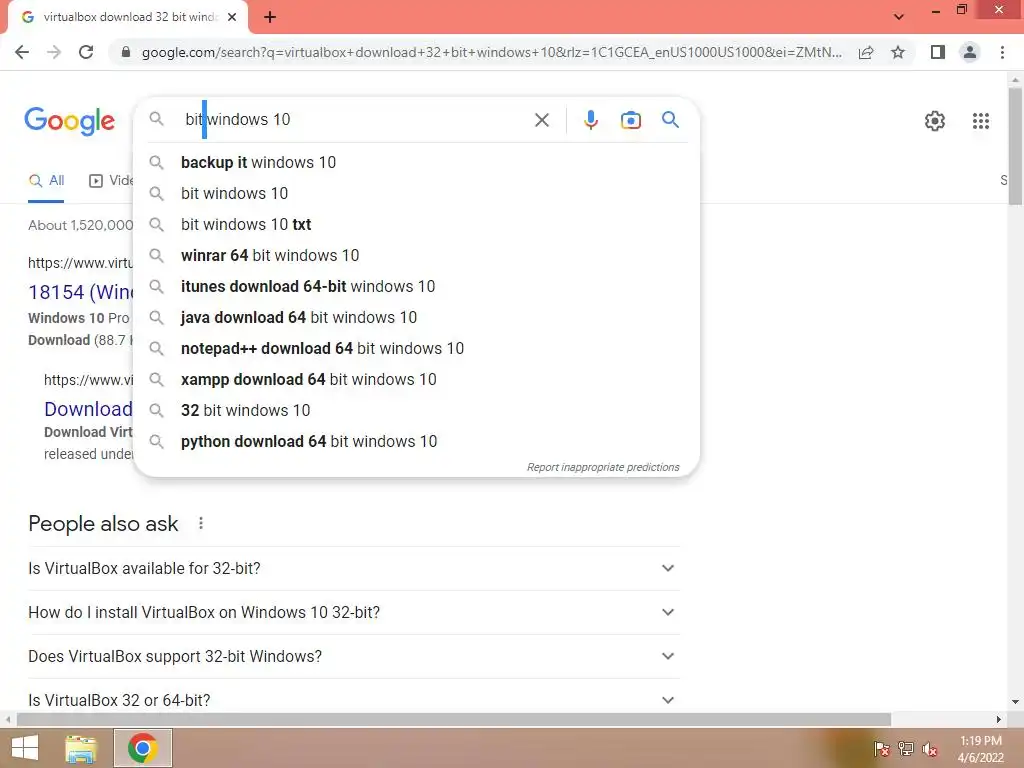Bookmark this page with the star icon
The image size is (1024, 768).
coord(898,52)
